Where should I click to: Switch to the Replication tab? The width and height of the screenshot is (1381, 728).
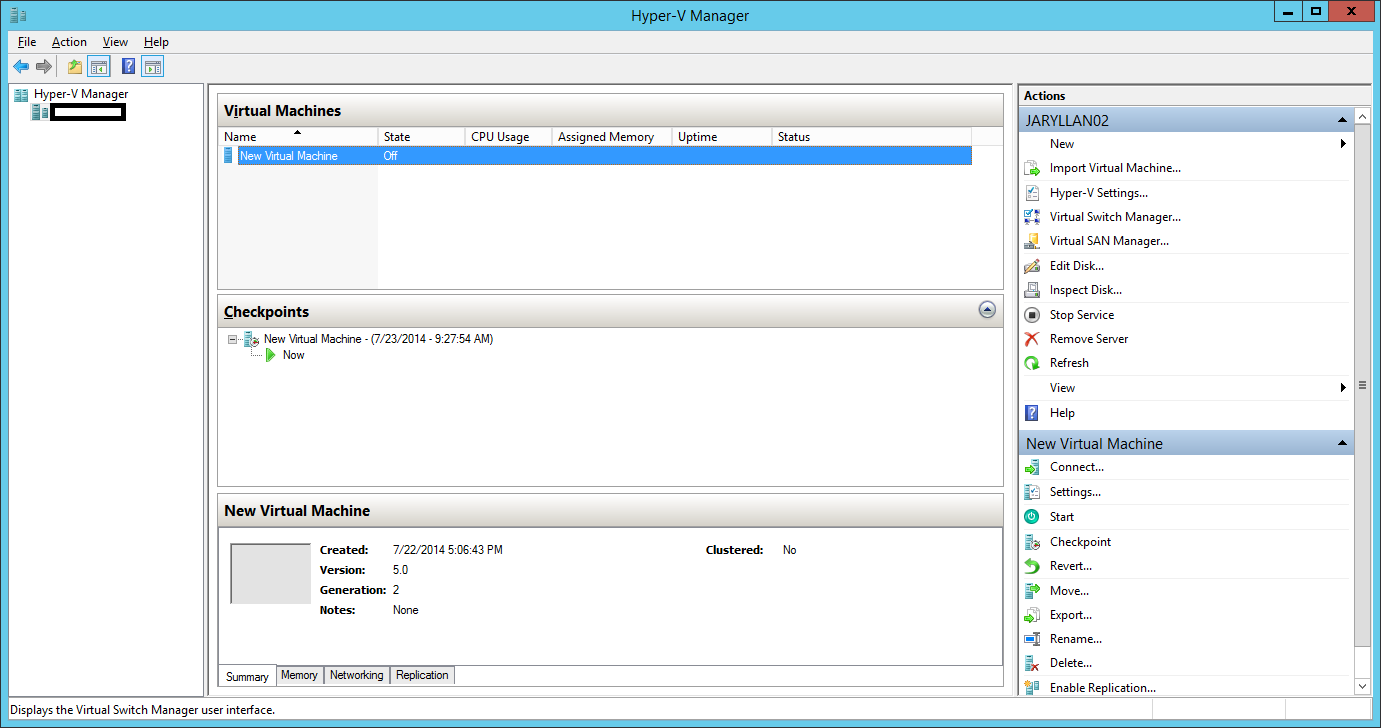pyautogui.click(x=422, y=675)
